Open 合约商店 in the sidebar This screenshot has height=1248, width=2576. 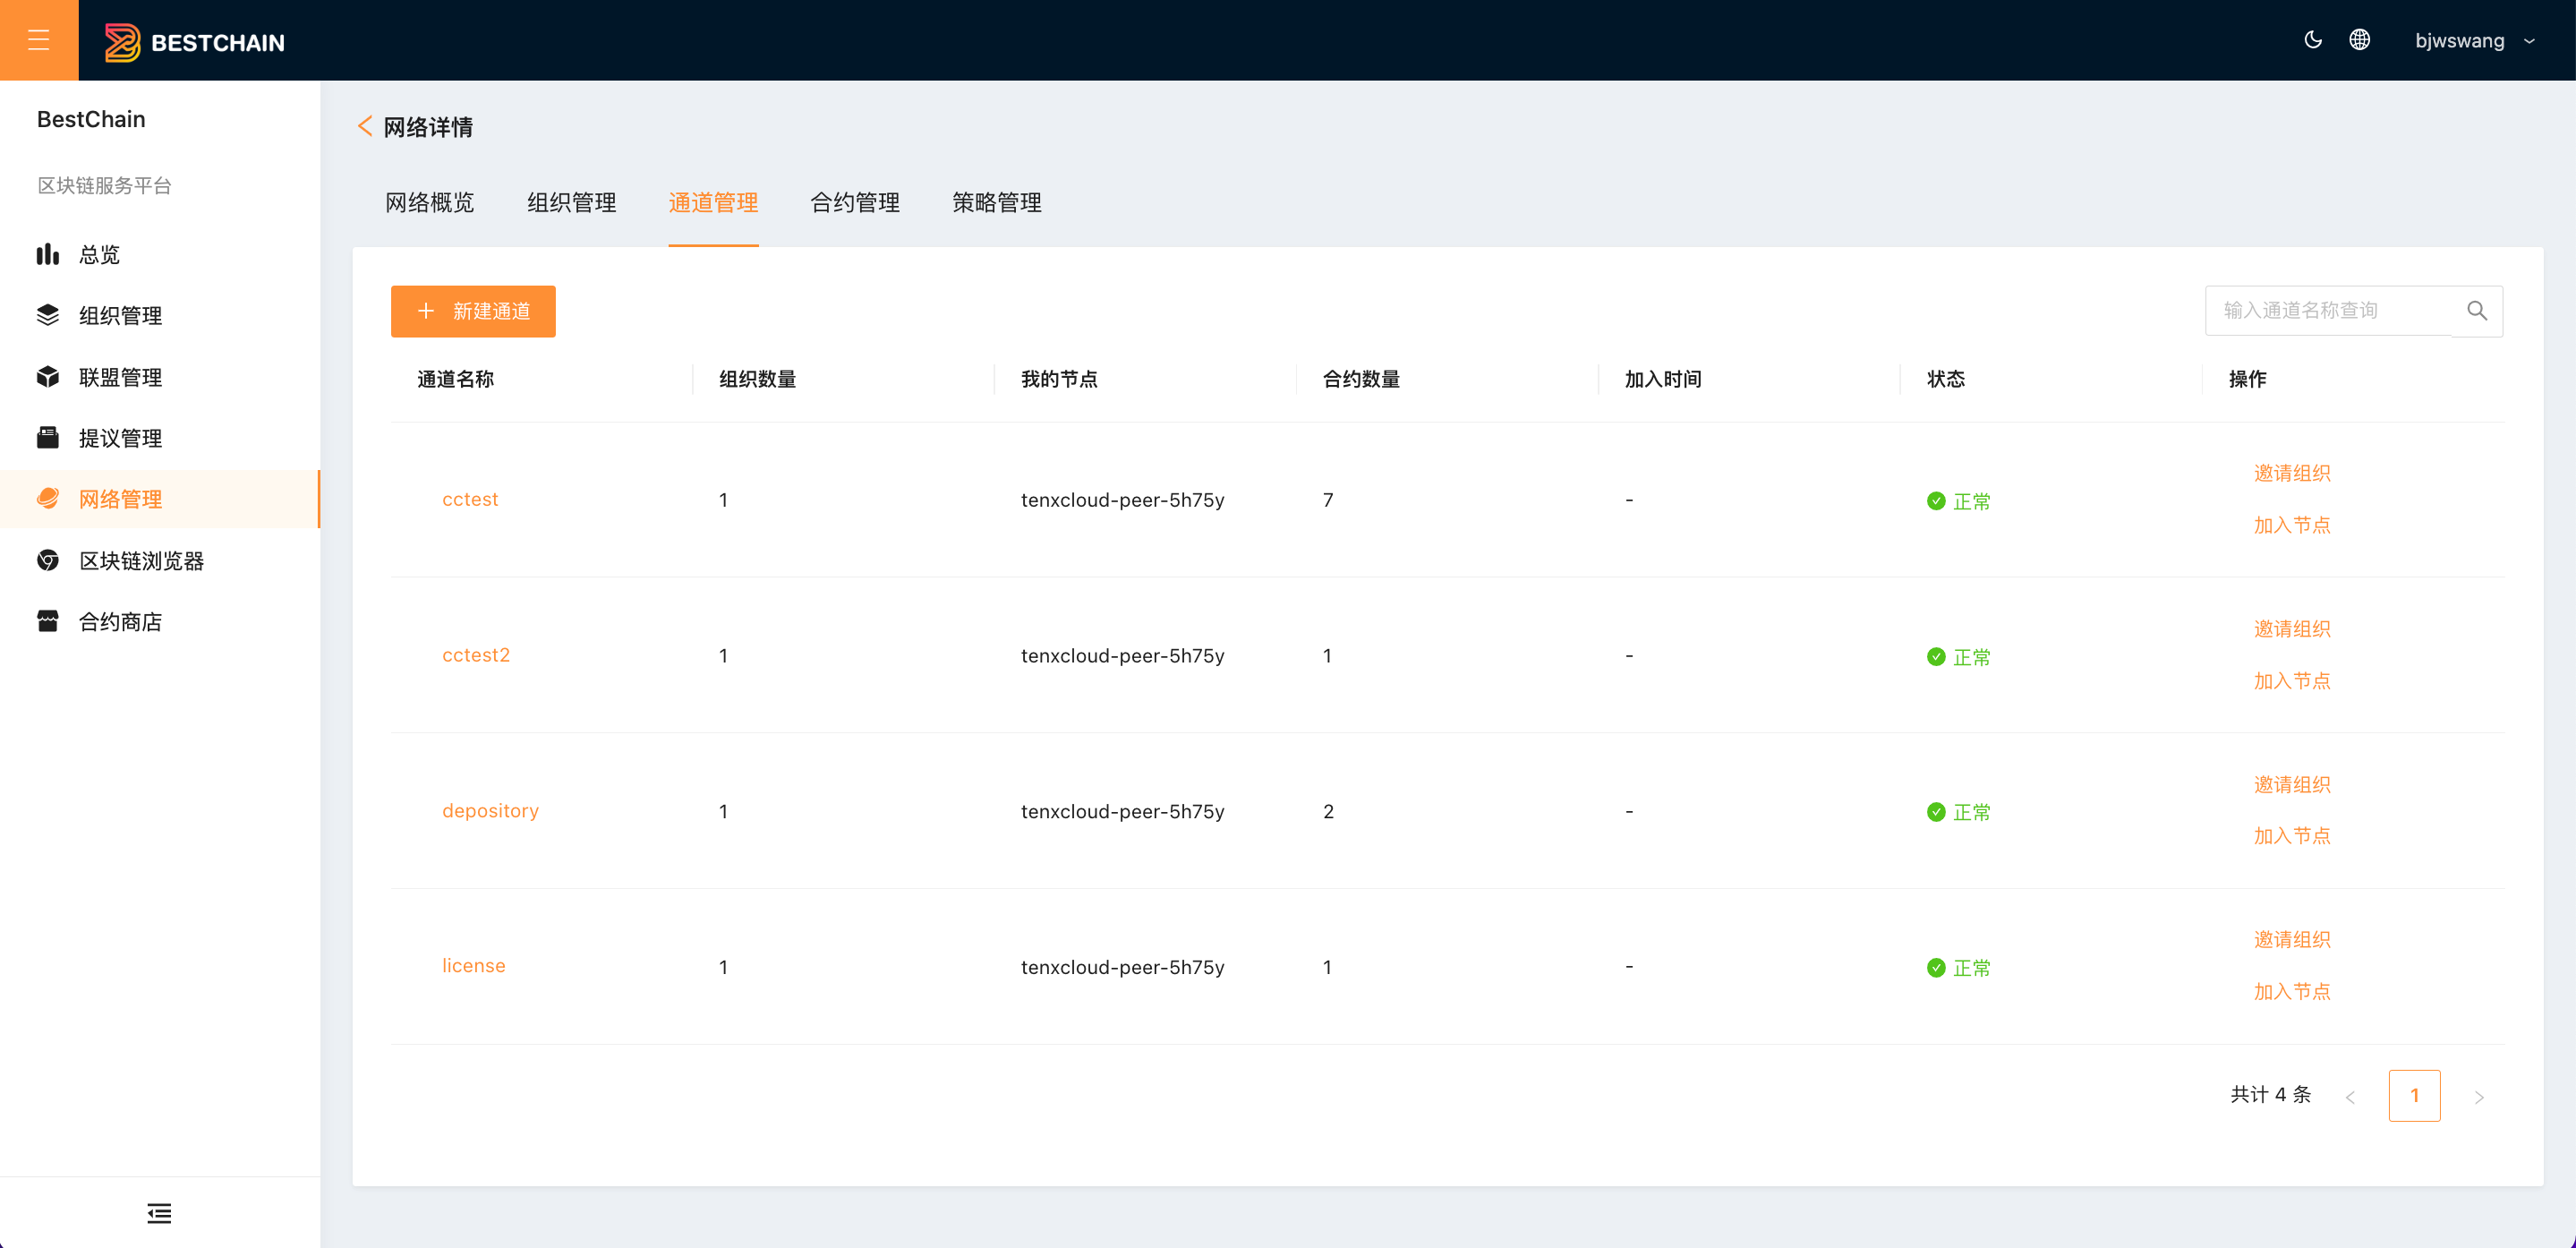[x=160, y=622]
